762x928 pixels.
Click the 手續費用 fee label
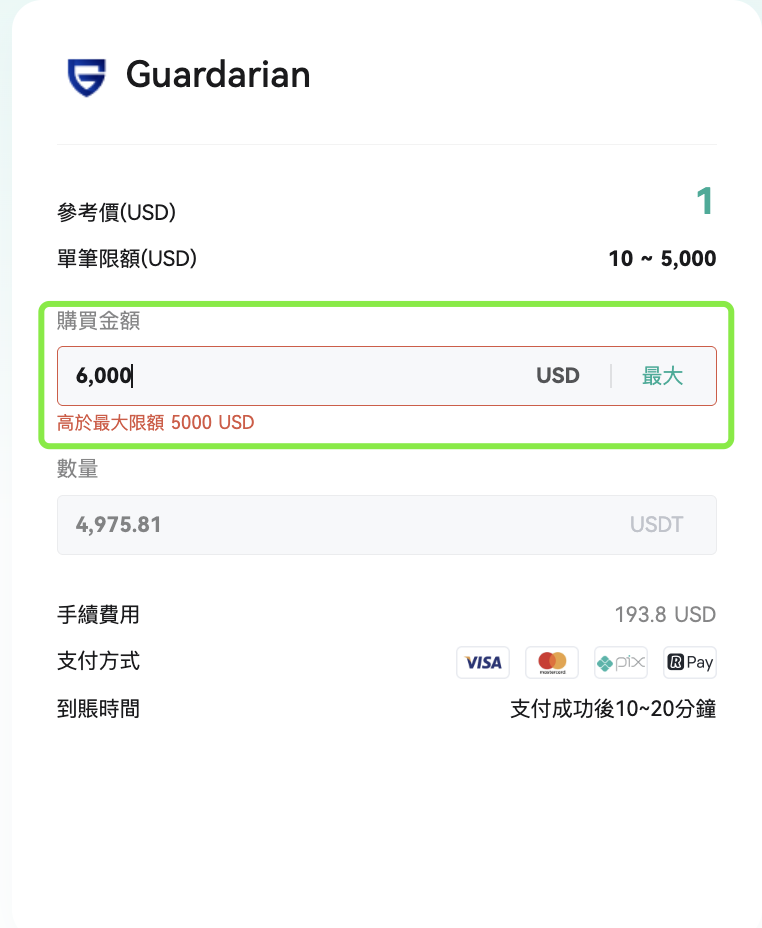click(98, 614)
